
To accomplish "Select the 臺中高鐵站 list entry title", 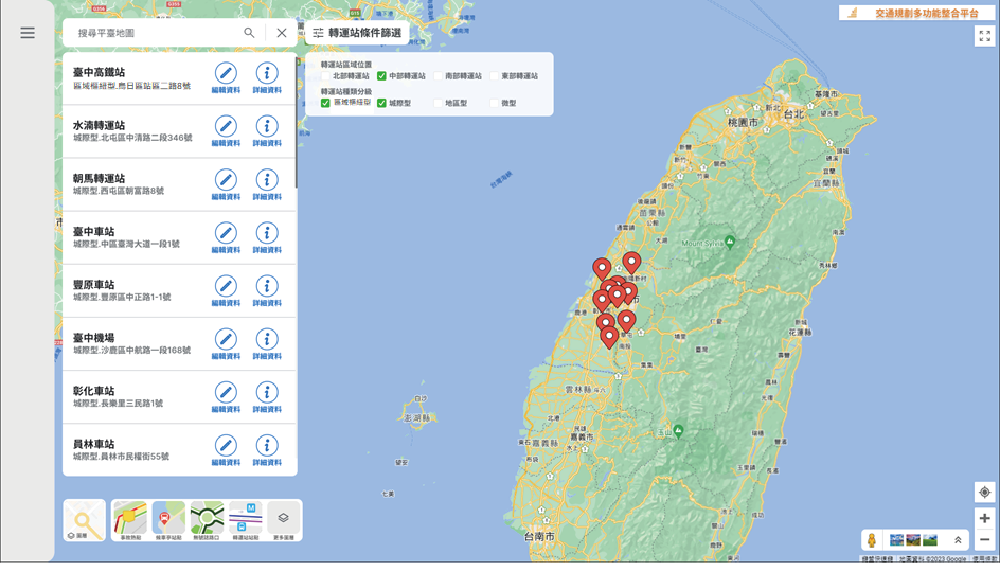I will 99,72.
